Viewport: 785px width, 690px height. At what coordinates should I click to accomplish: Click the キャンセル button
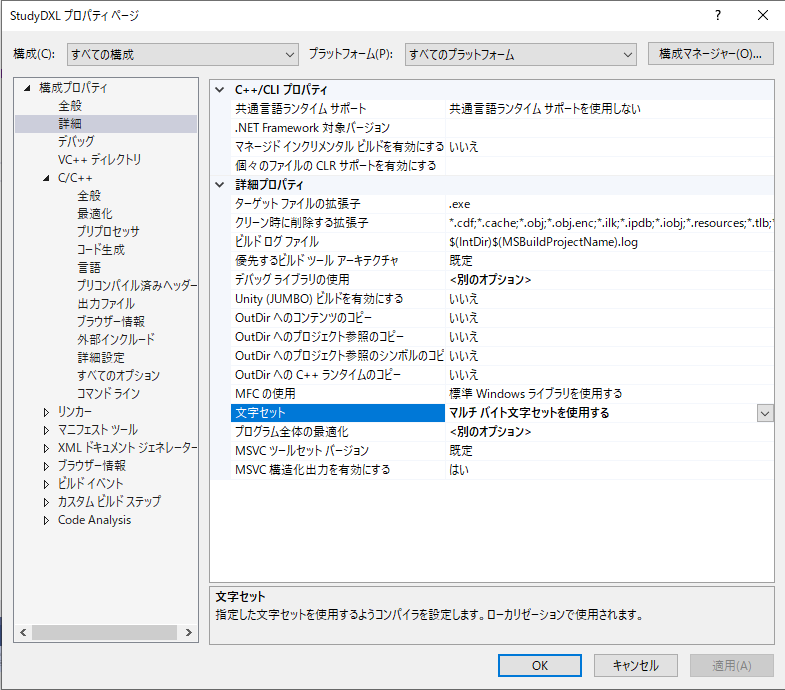click(635, 665)
